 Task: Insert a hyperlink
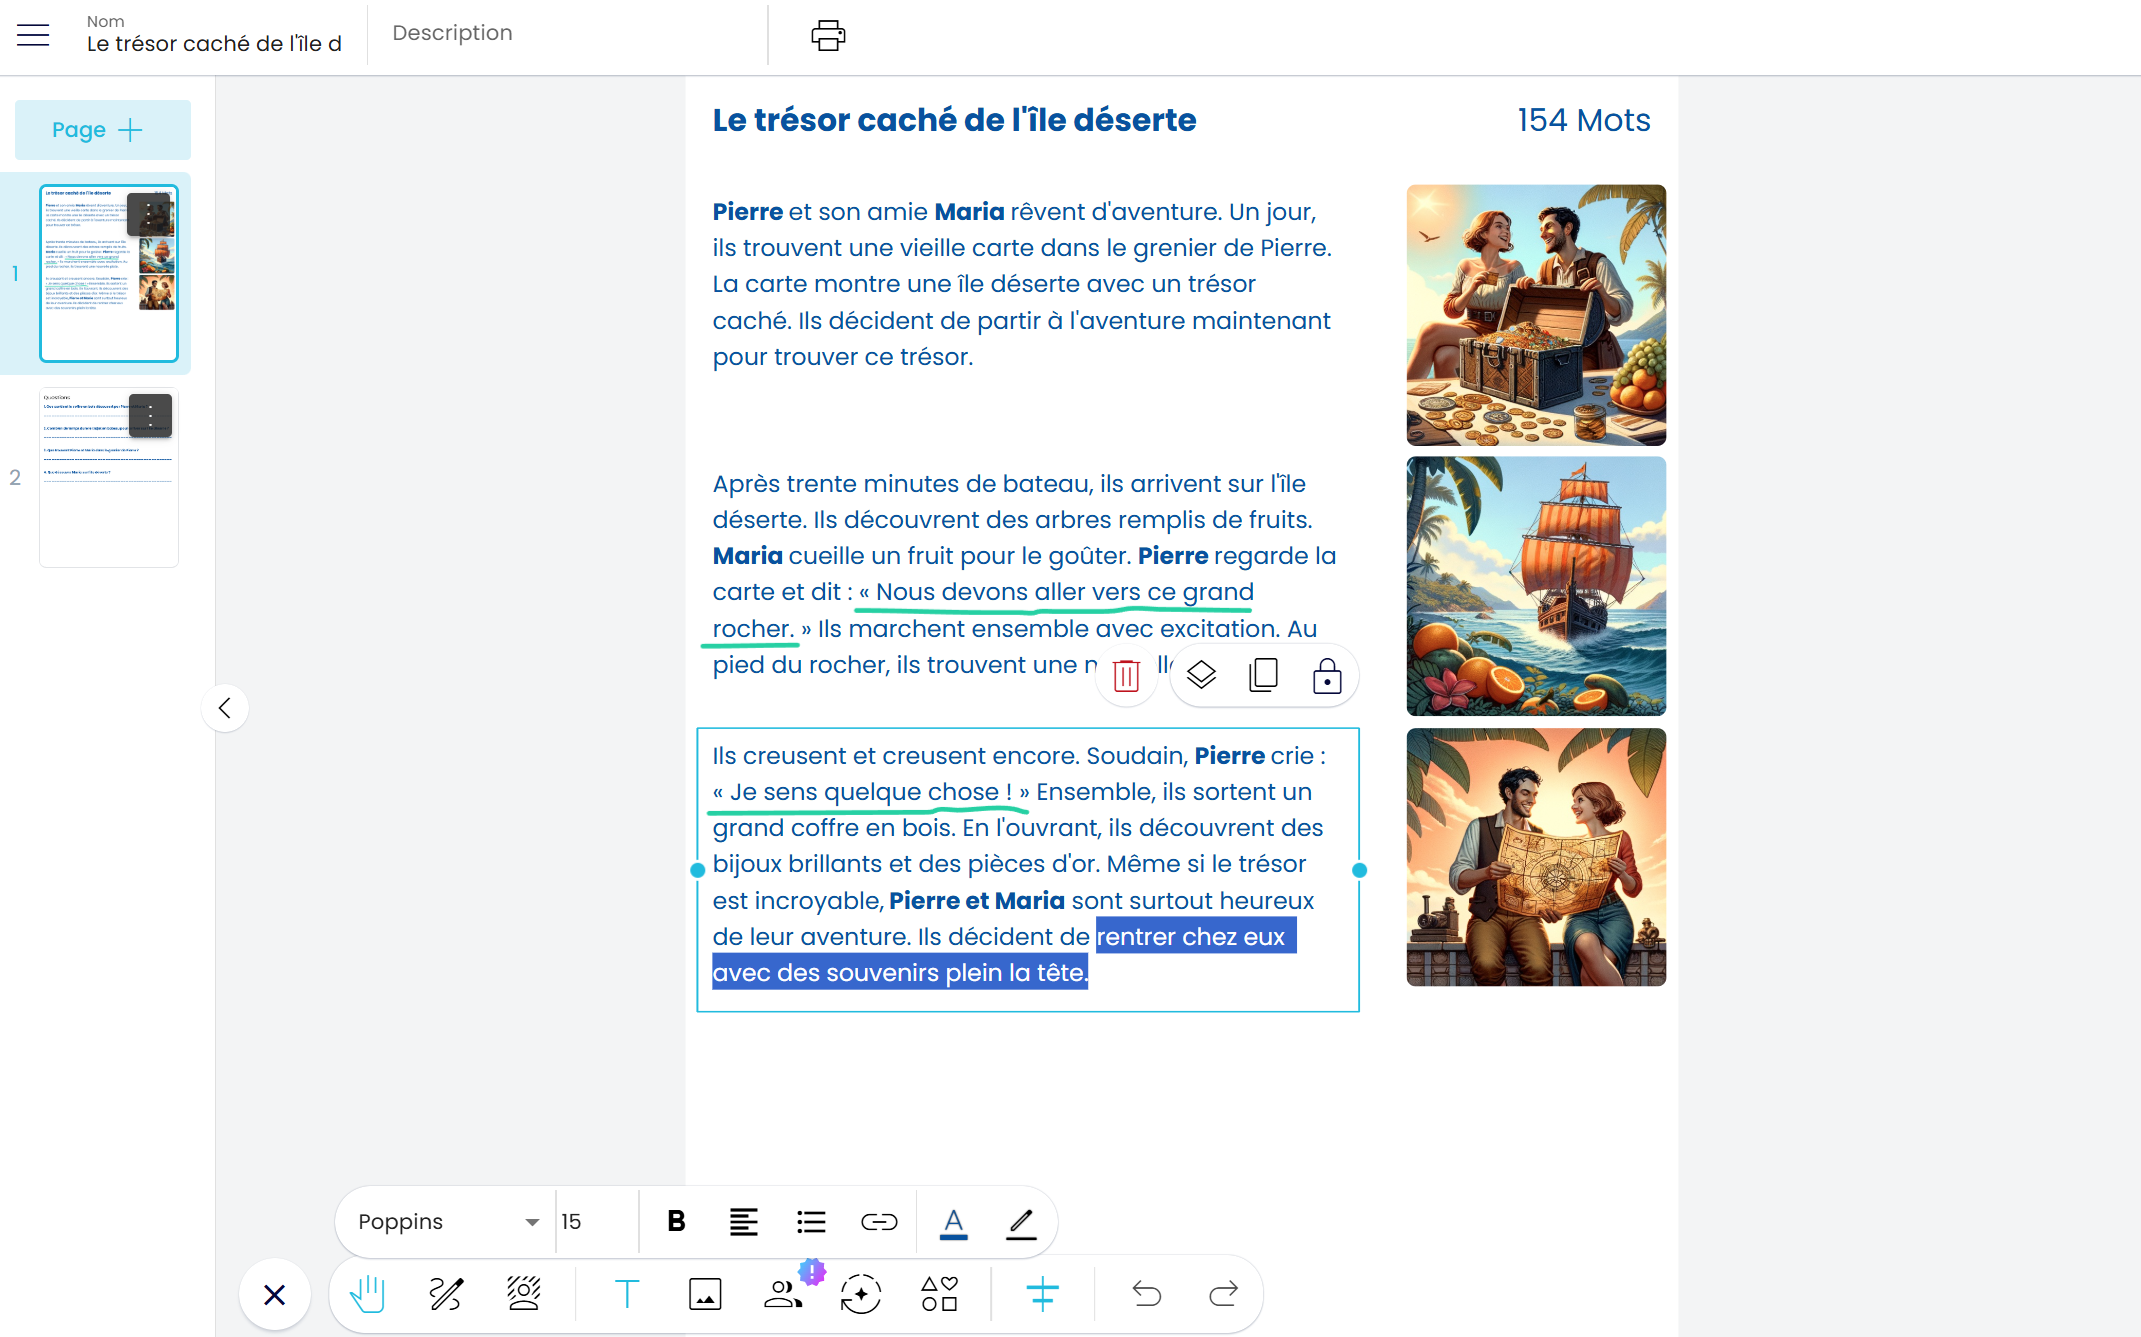(879, 1221)
